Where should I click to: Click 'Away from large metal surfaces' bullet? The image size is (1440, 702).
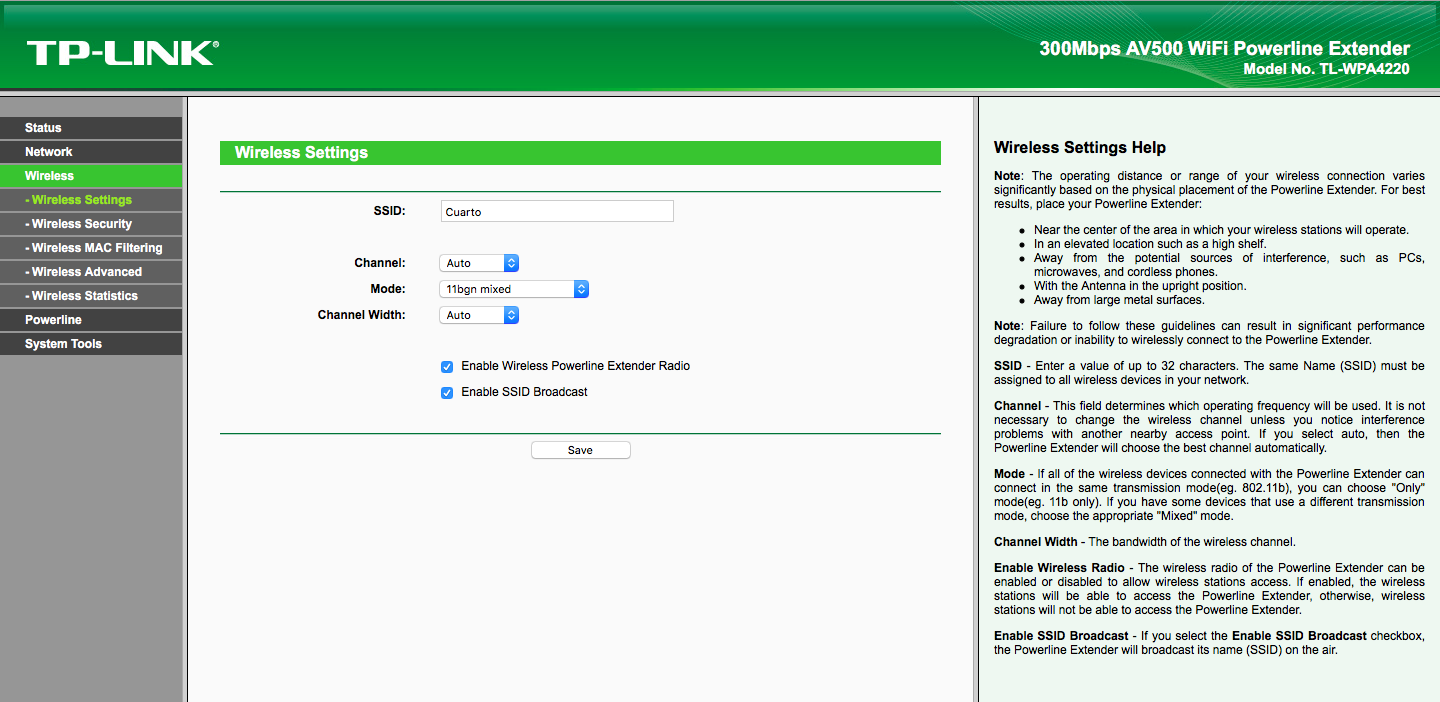pos(1119,300)
